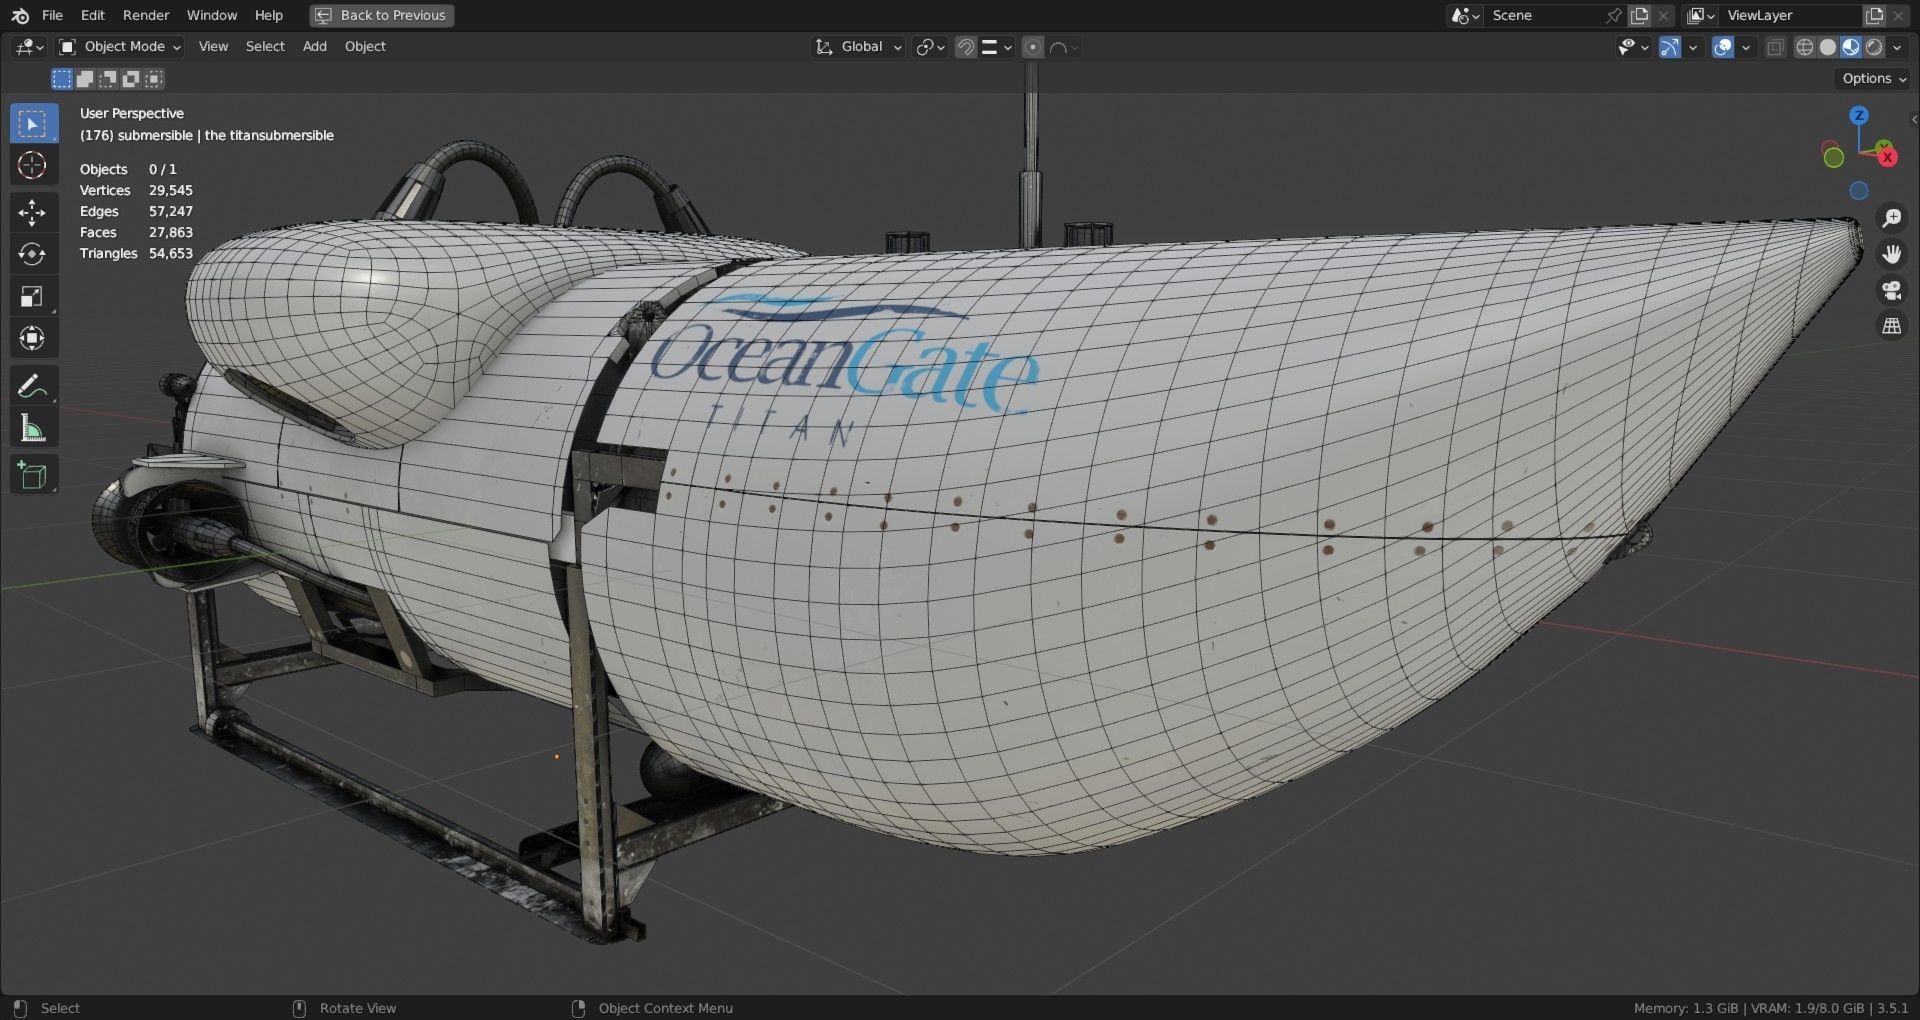Choose the Extend Selection mode icon

point(85,79)
